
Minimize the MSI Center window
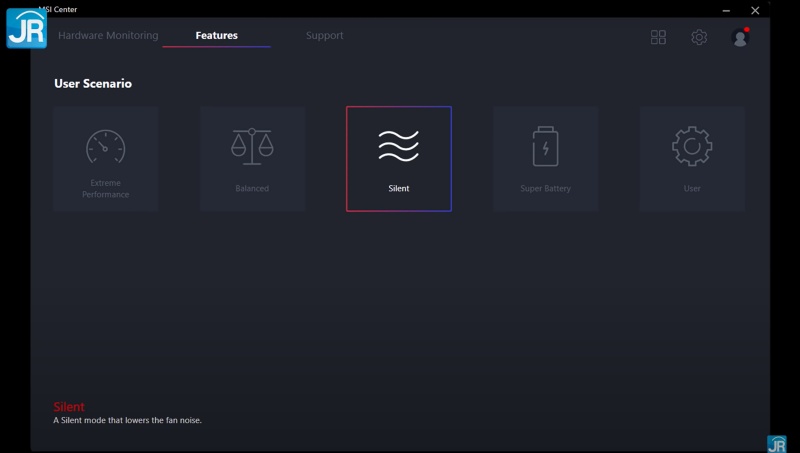[726, 10]
